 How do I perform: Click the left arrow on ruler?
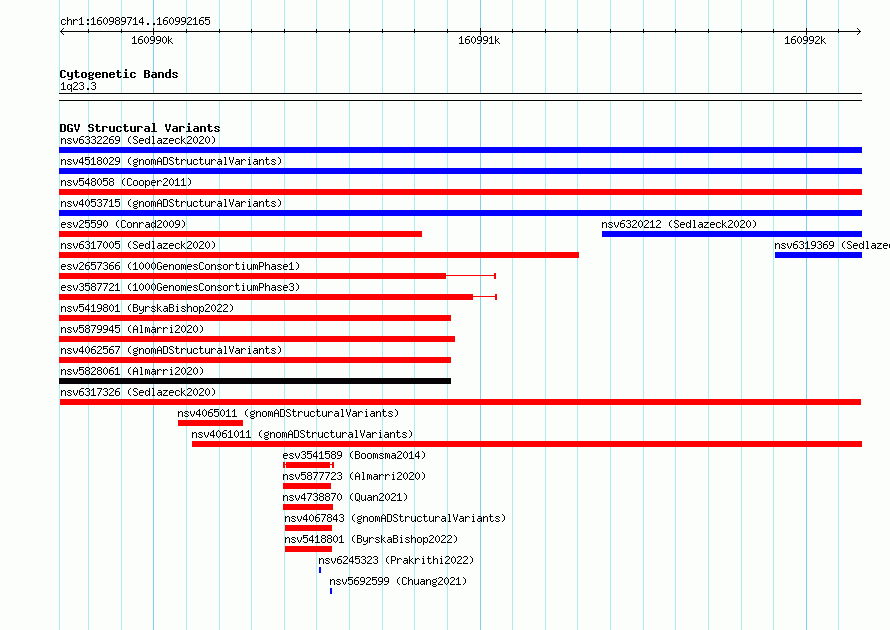pos(62,31)
